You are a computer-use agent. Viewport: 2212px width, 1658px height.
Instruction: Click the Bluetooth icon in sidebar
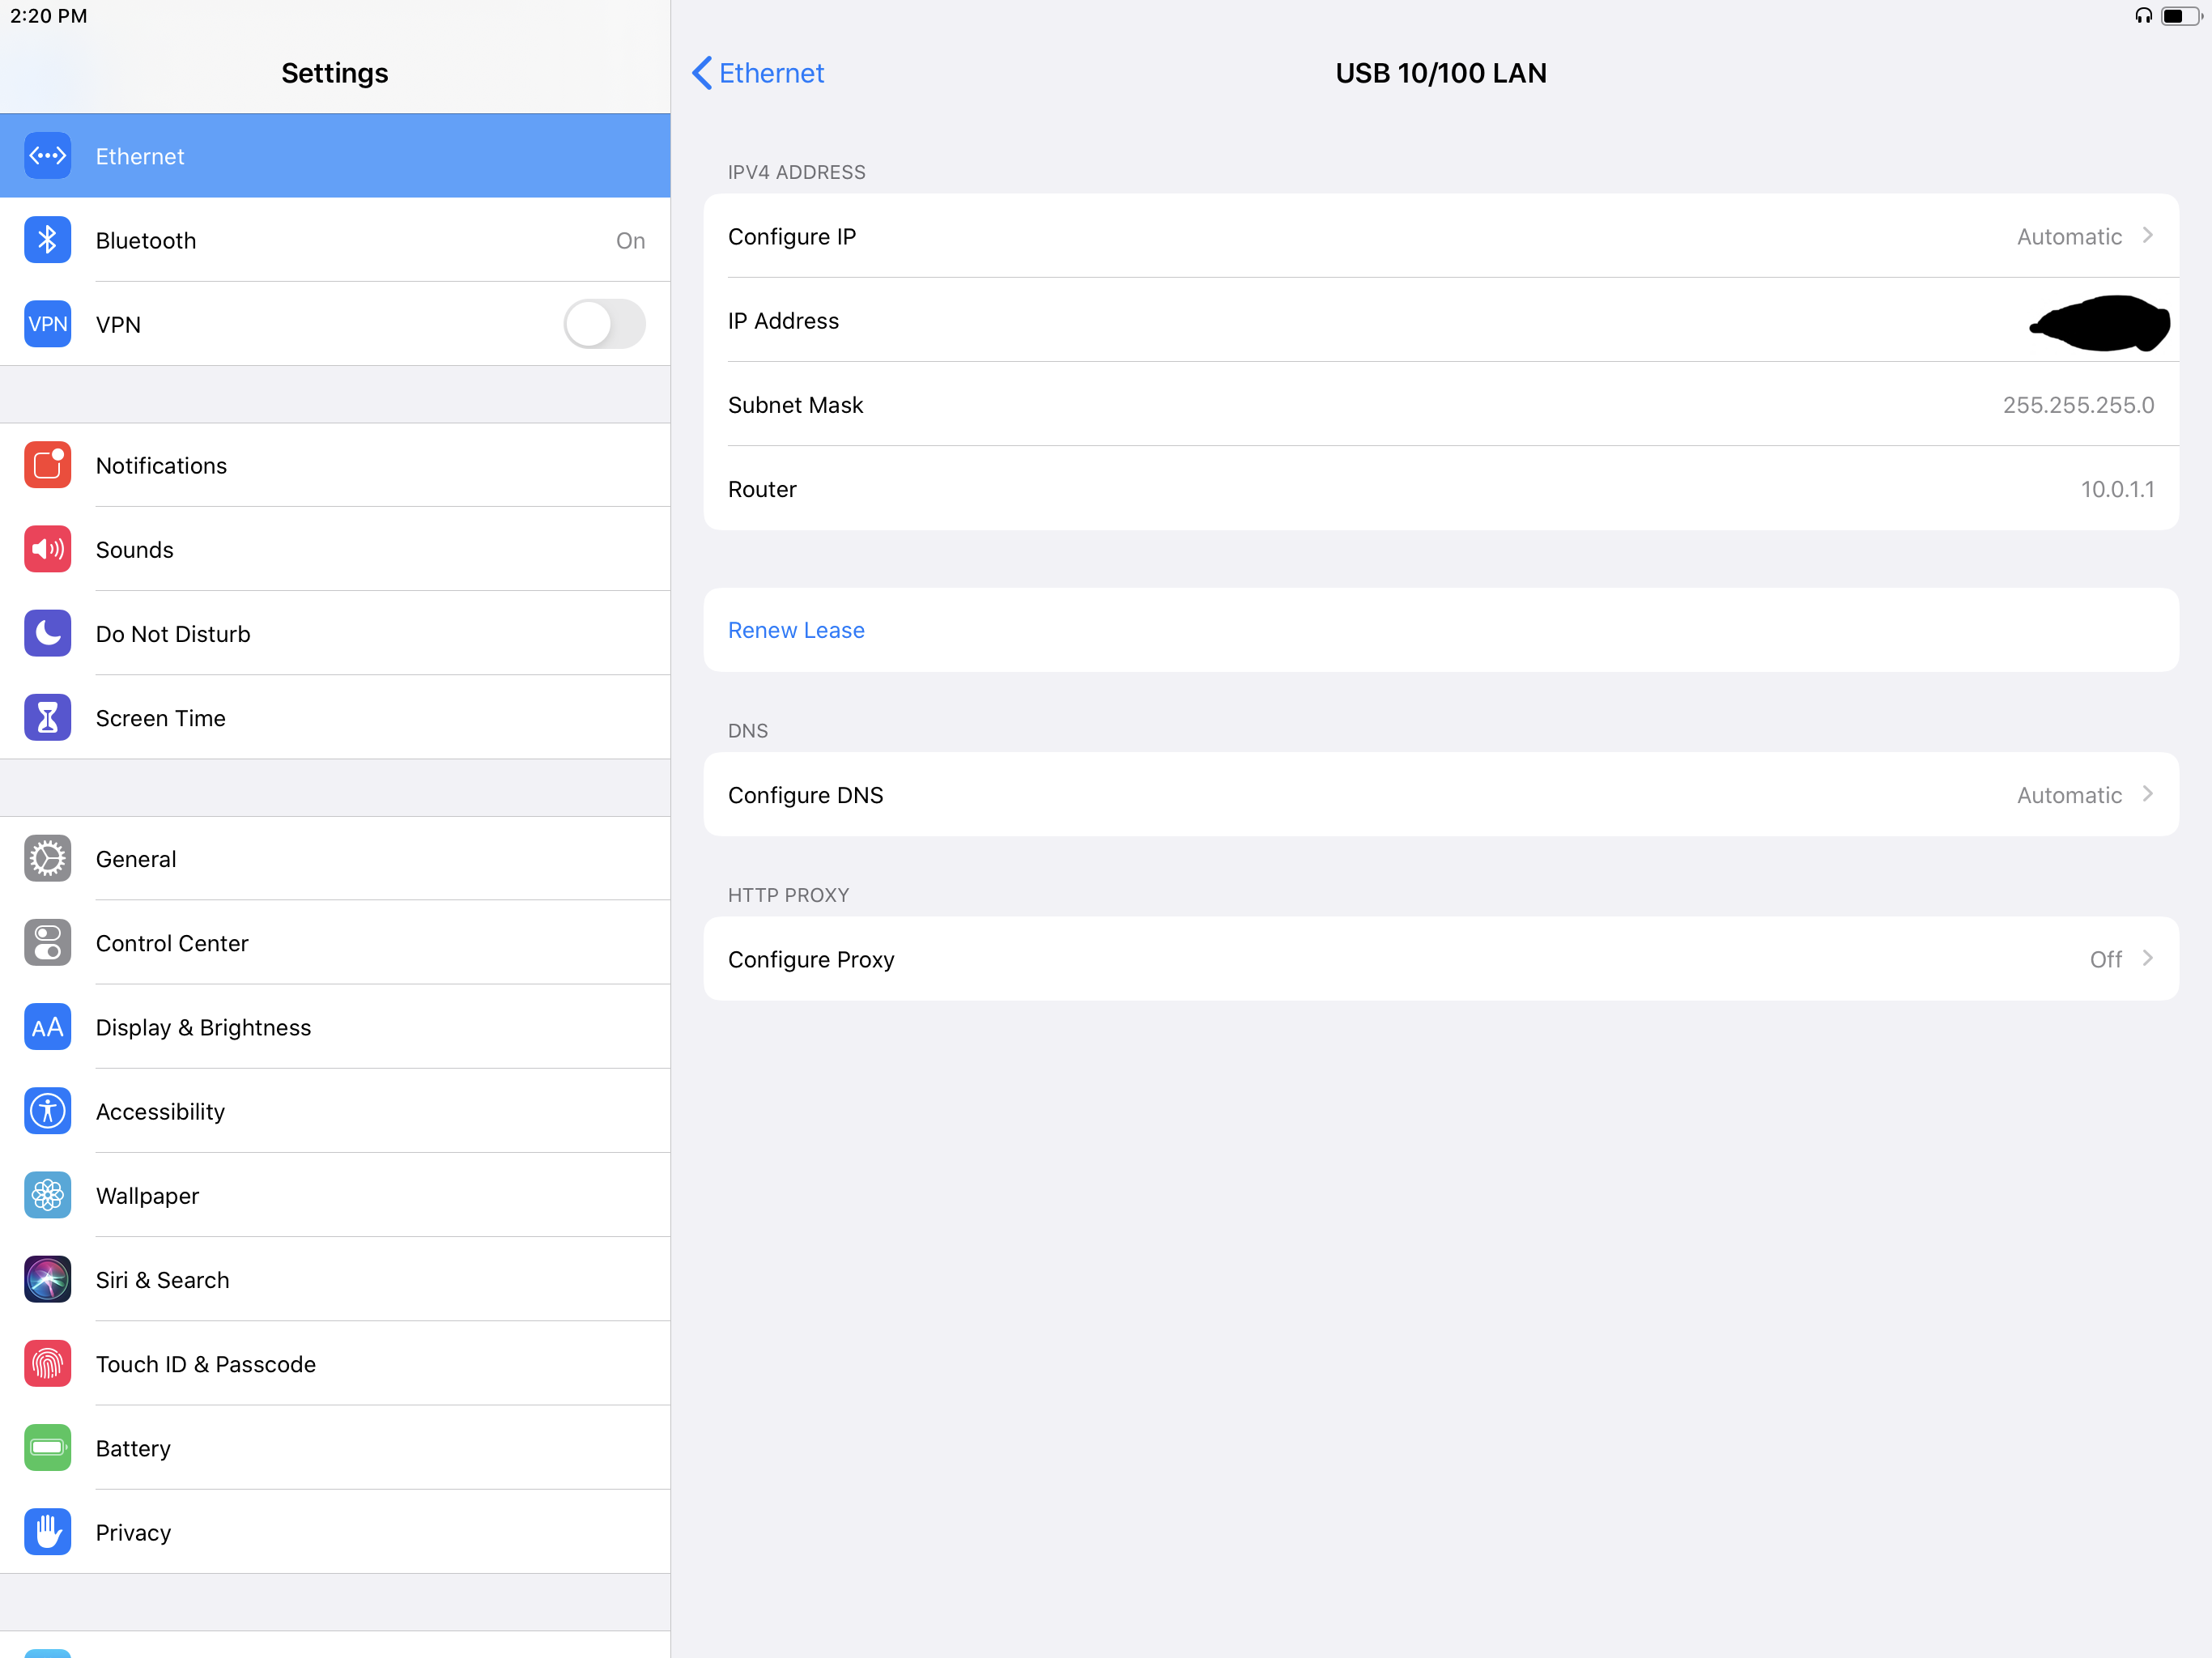47,240
